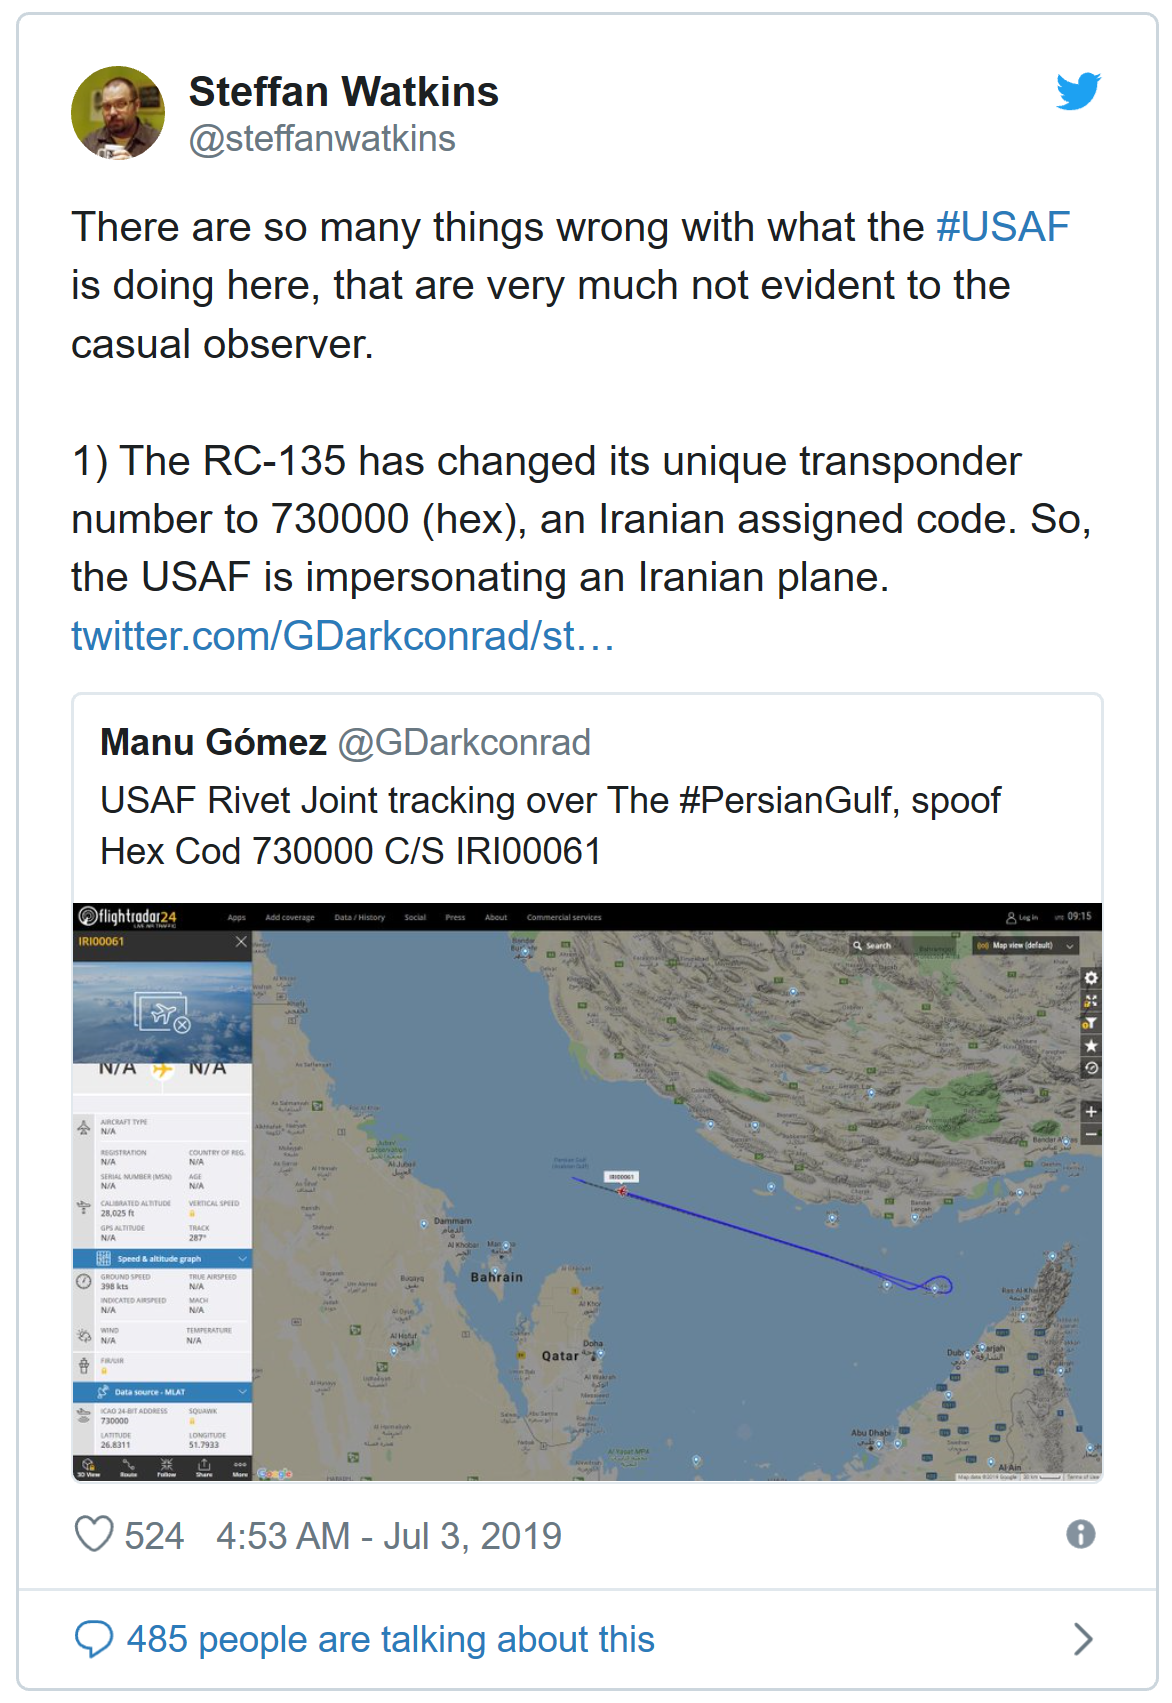1172x1703 pixels.
Task: Click the star bookmarks icon on map
Action: coord(1091,1046)
